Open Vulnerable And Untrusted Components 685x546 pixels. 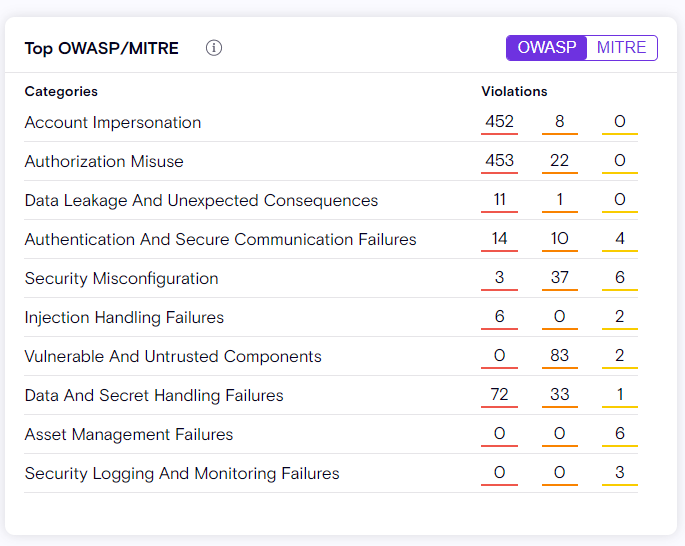pos(173,357)
